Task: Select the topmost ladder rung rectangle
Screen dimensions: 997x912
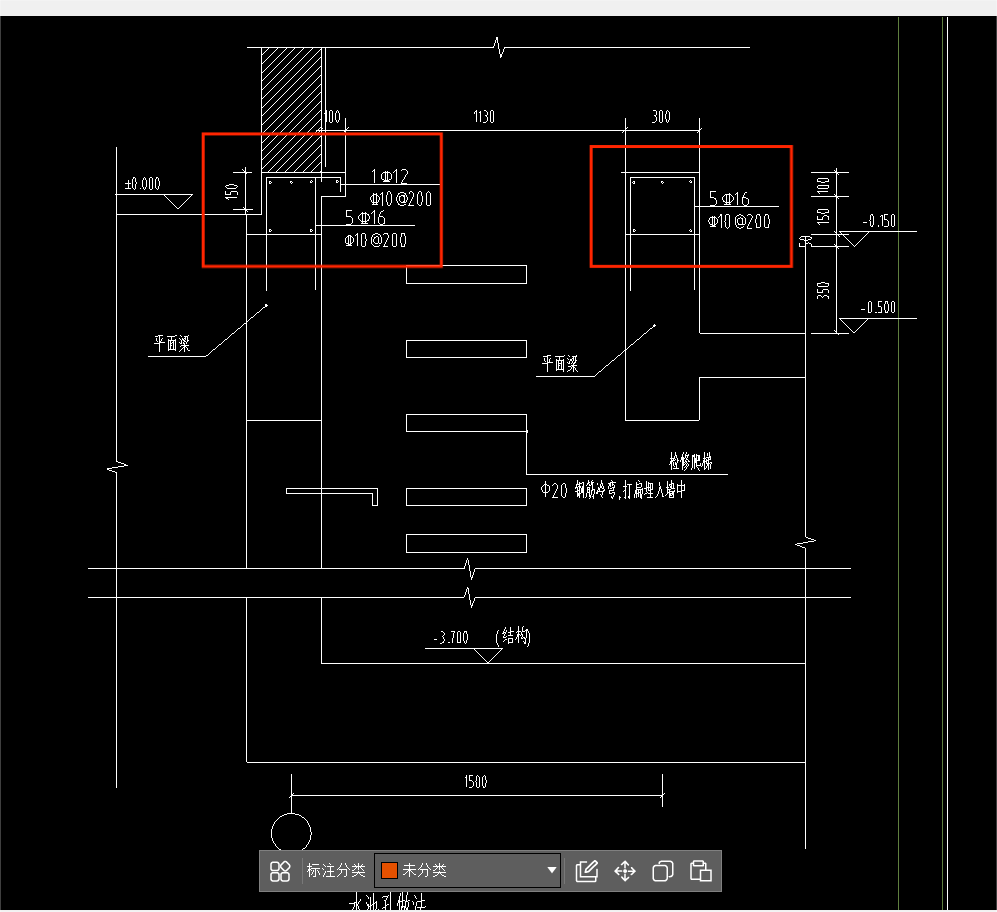Action: [x=466, y=274]
